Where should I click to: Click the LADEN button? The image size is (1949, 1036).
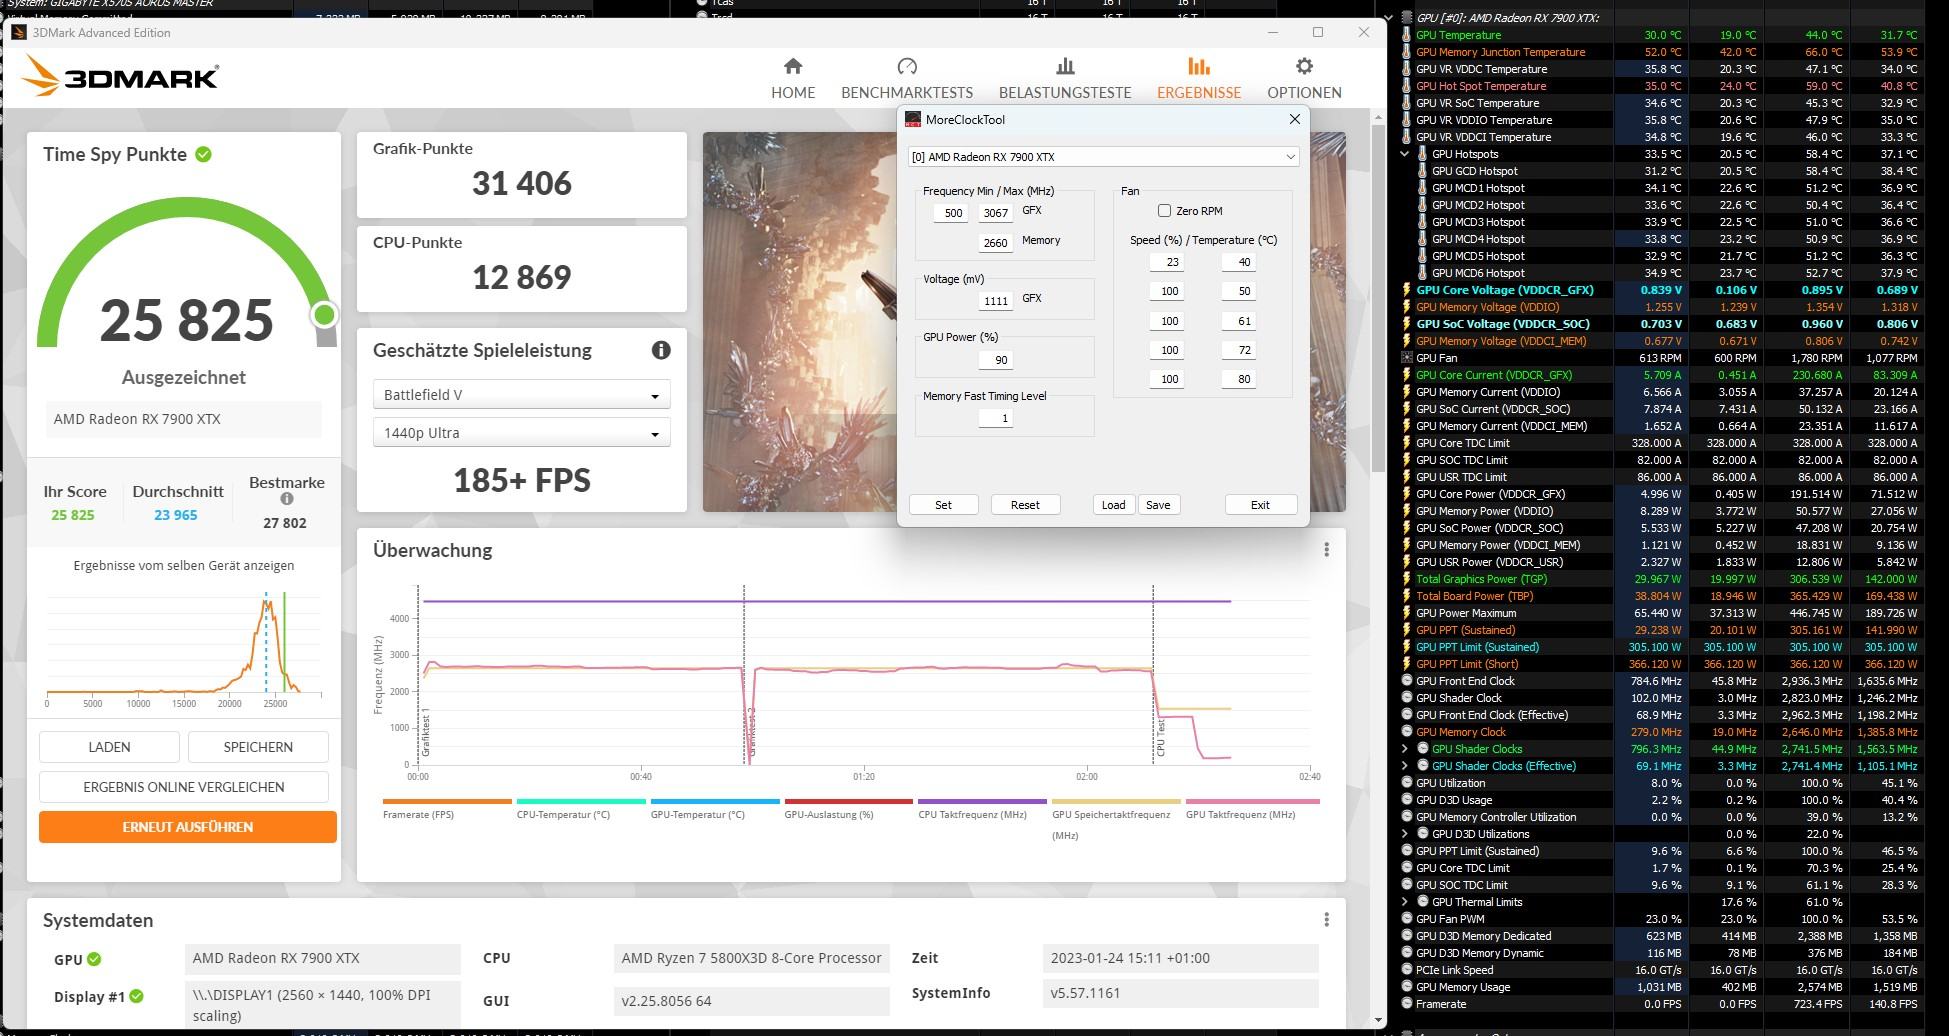(x=109, y=747)
